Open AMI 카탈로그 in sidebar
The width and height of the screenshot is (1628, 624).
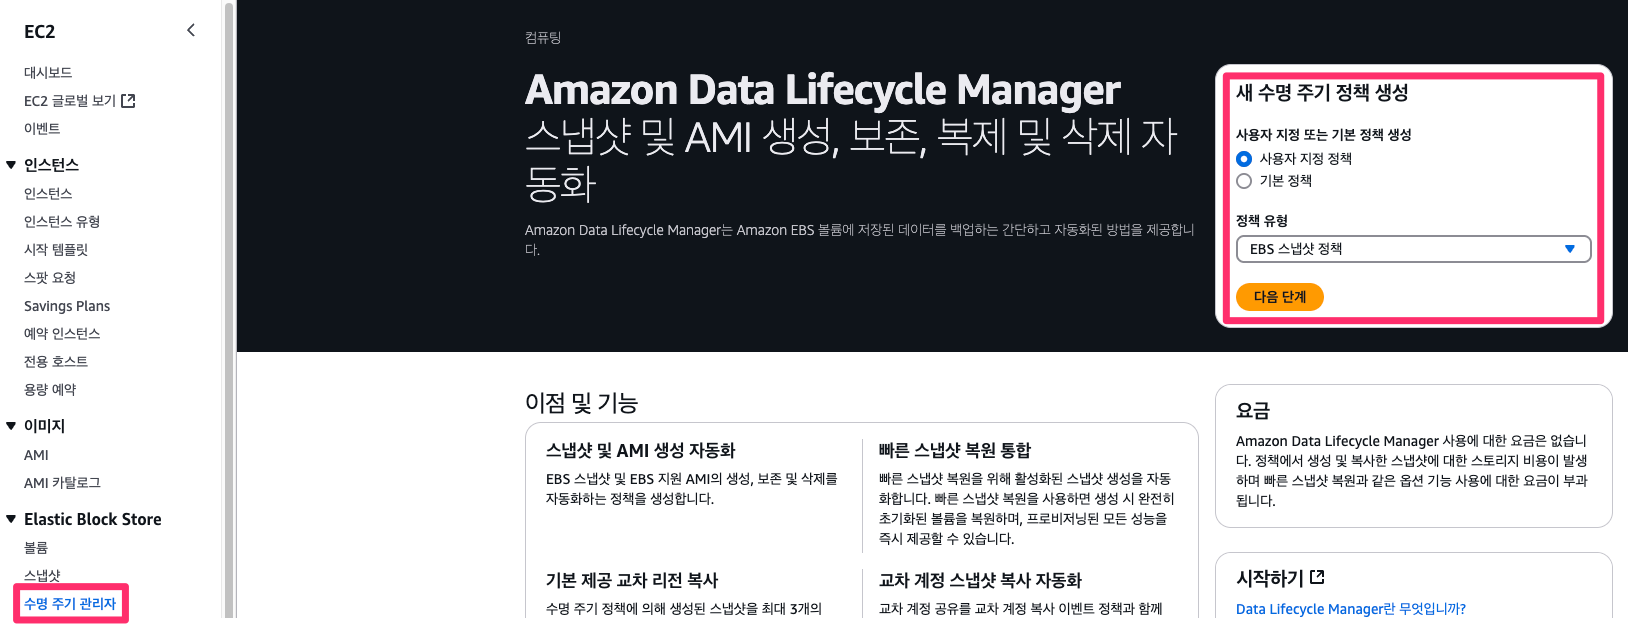point(62,483)
